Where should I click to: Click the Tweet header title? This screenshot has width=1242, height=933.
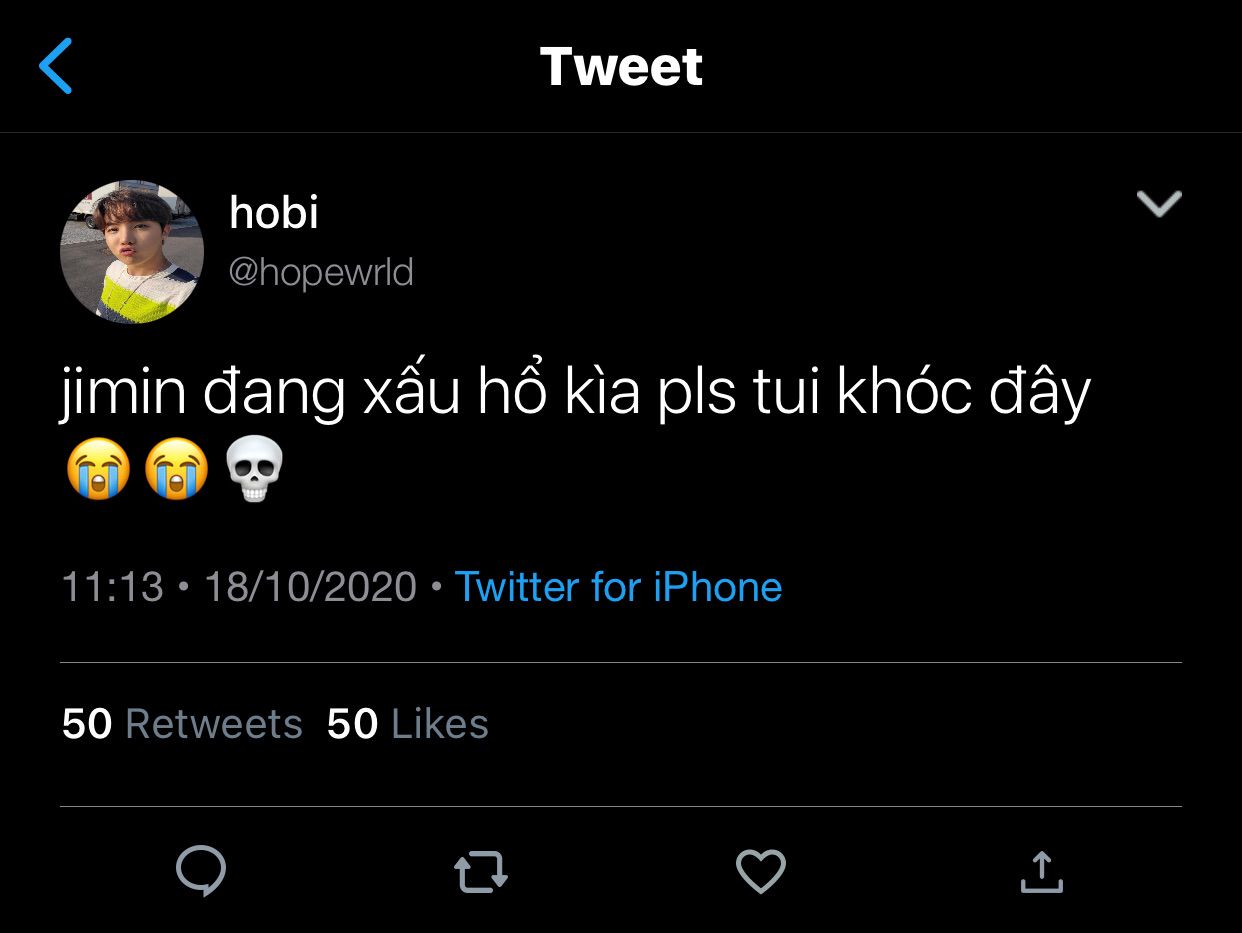[621, 66]
